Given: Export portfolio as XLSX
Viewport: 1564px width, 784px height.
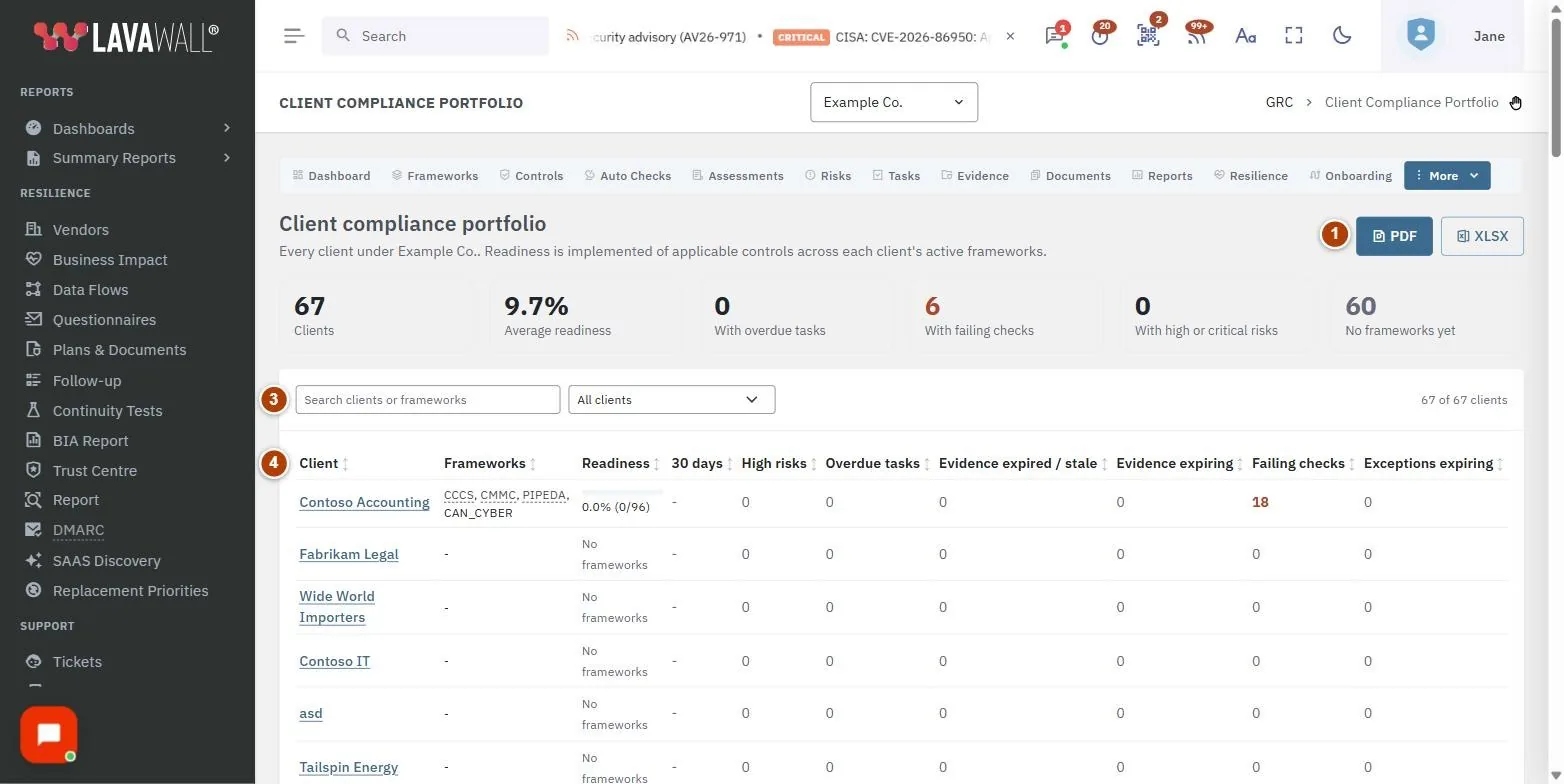Looking at the screenshot, I should point(1482,236).
